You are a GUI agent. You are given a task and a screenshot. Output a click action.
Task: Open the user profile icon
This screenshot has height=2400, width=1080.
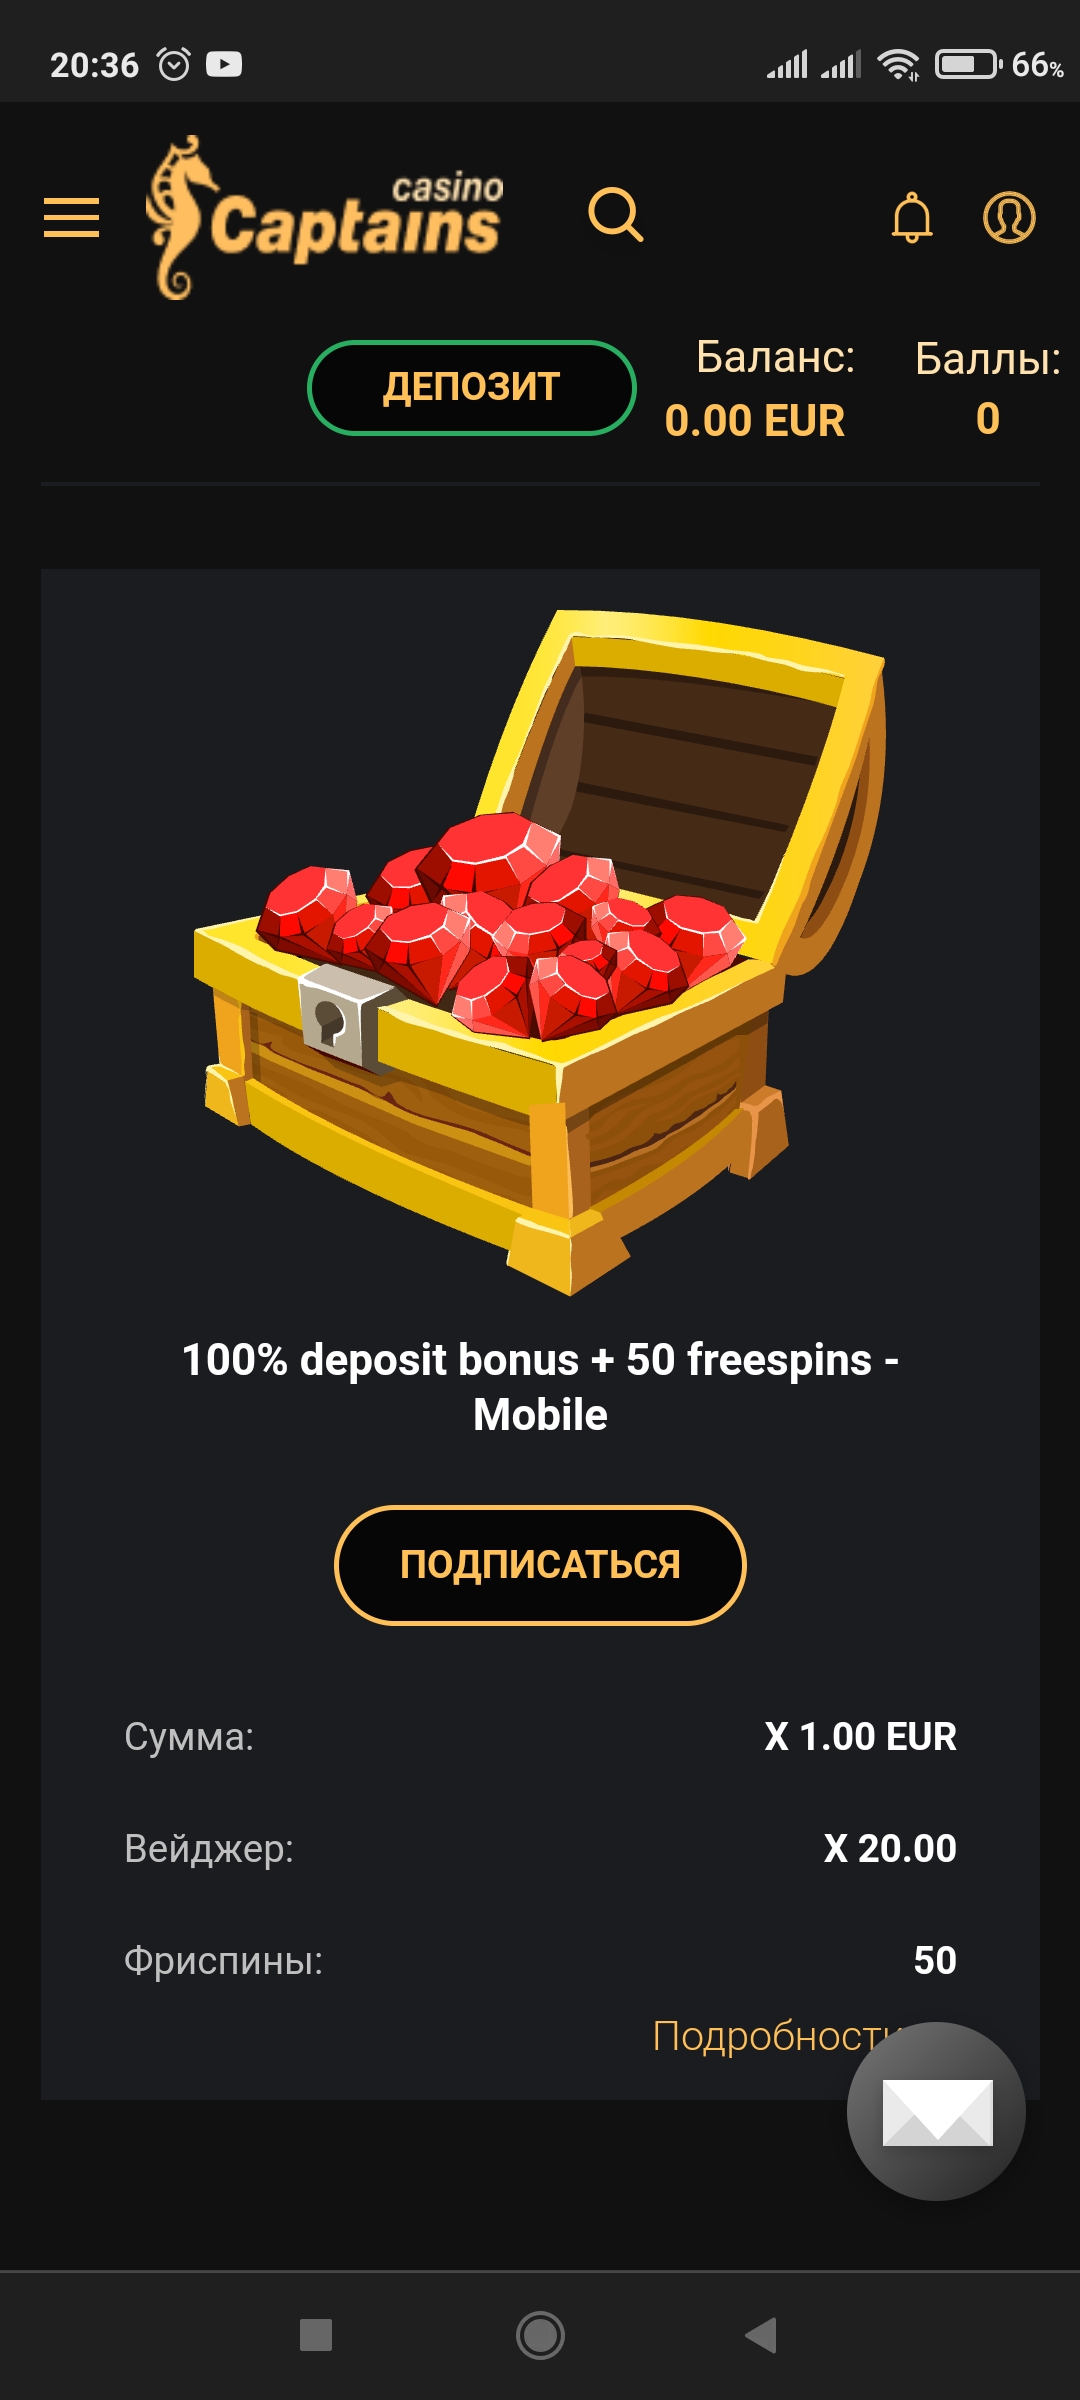coord(1009,217)
